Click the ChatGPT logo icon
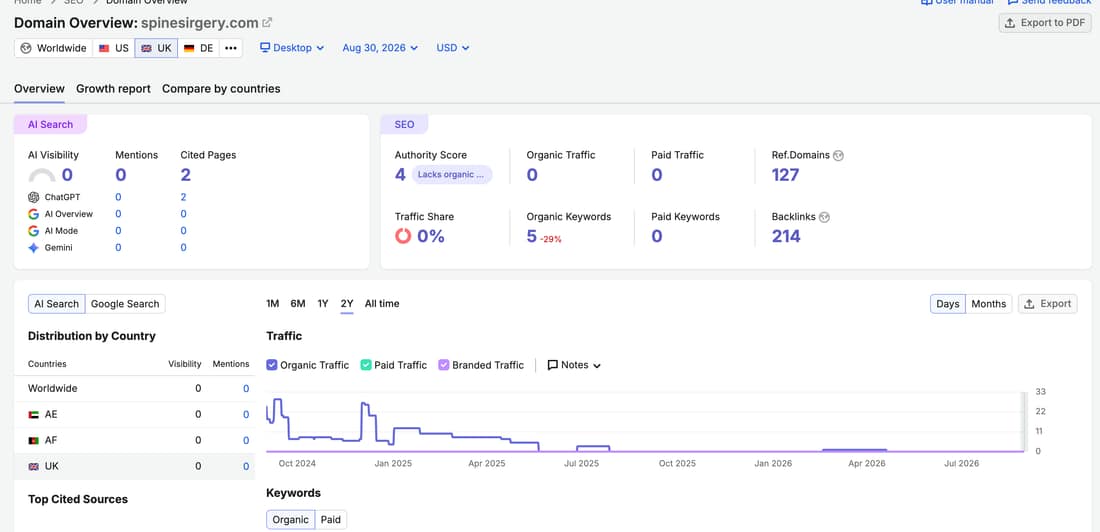 pos(34,197)
